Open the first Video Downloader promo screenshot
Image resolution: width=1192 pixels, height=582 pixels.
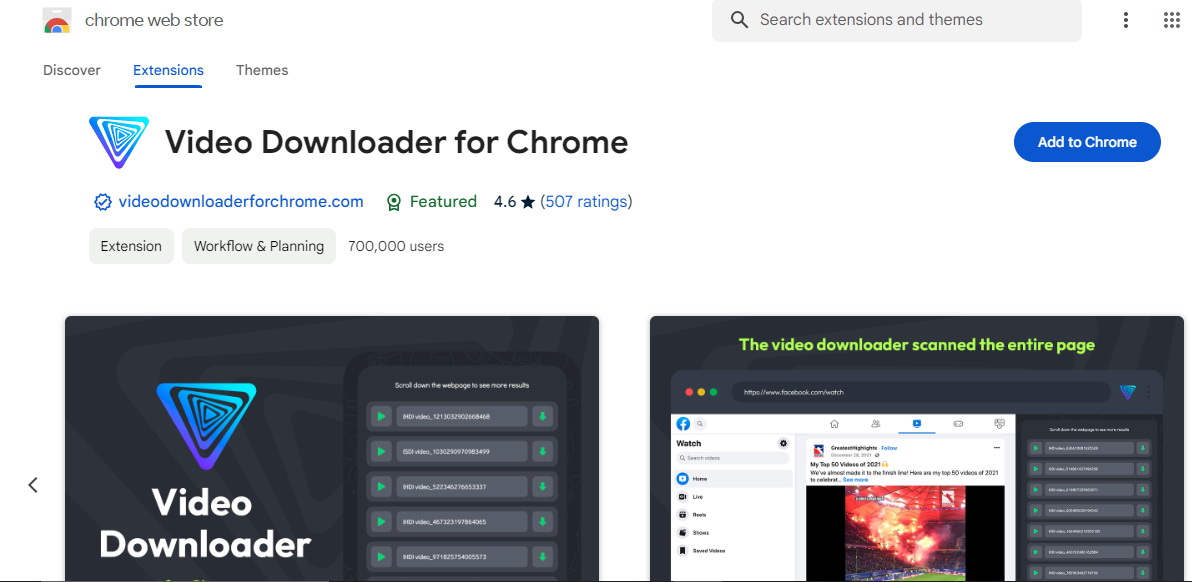click(x=332, y=448)
